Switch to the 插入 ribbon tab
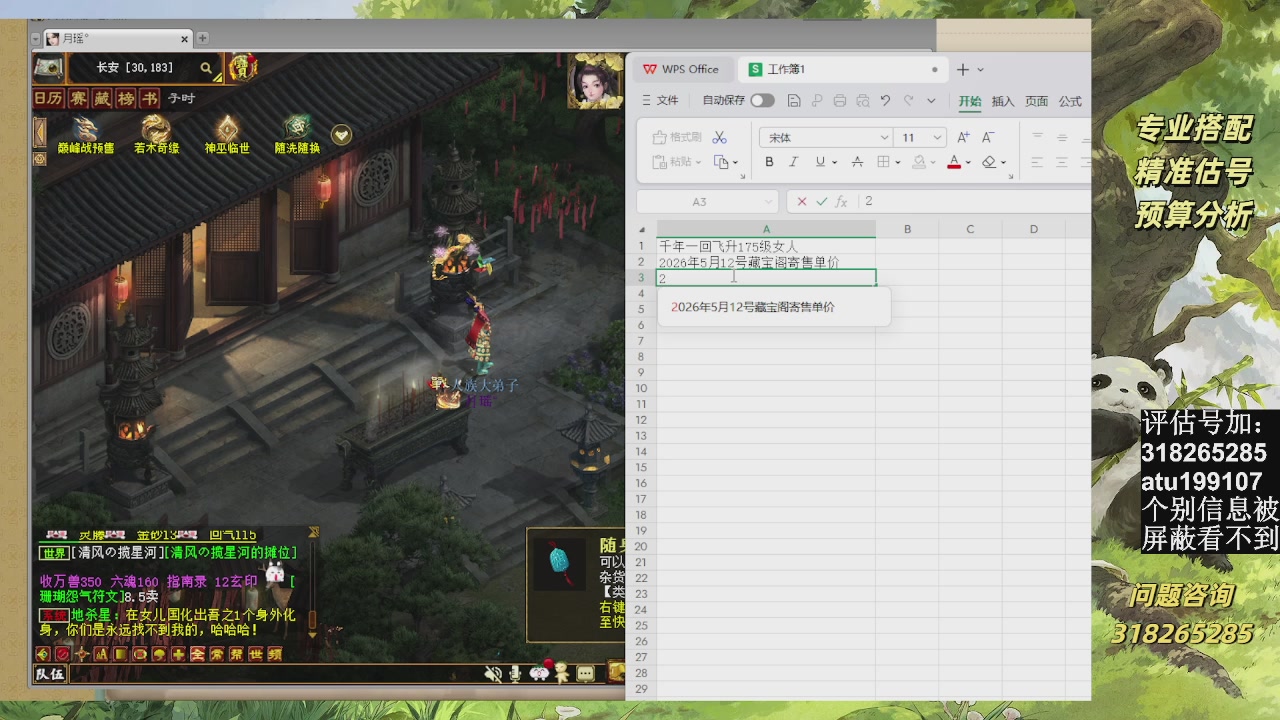 (1003, 101)
